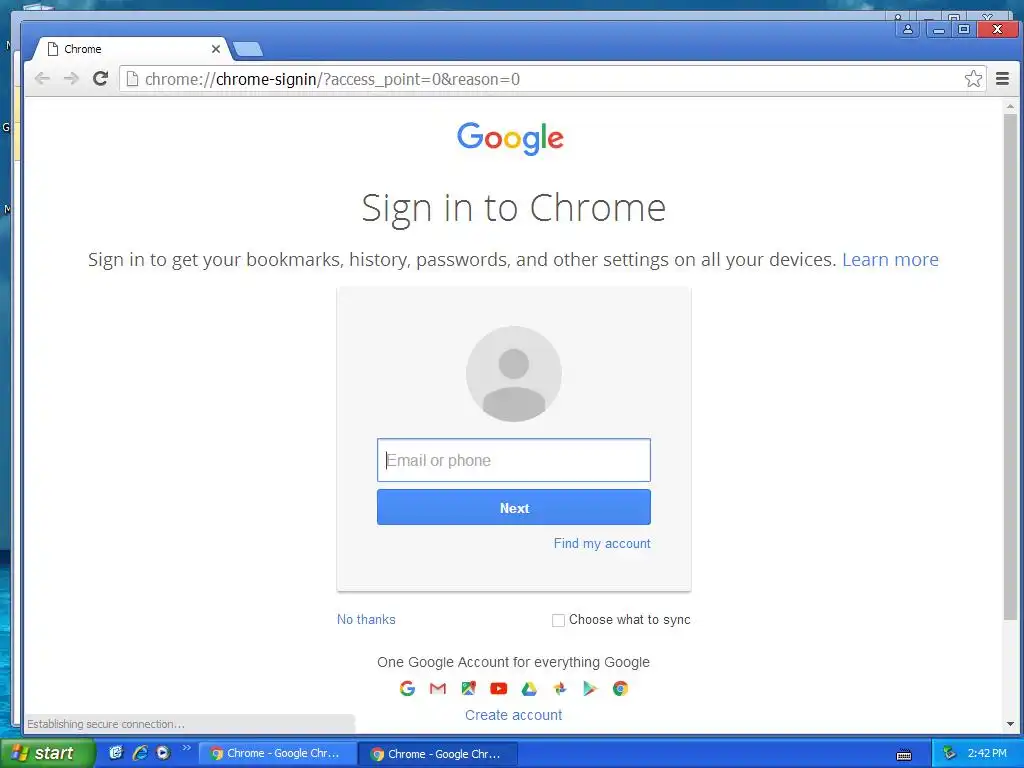Screen dimensions: 1024x768
Task: Click the Google Play icon
Action: [x=590, y=688]
